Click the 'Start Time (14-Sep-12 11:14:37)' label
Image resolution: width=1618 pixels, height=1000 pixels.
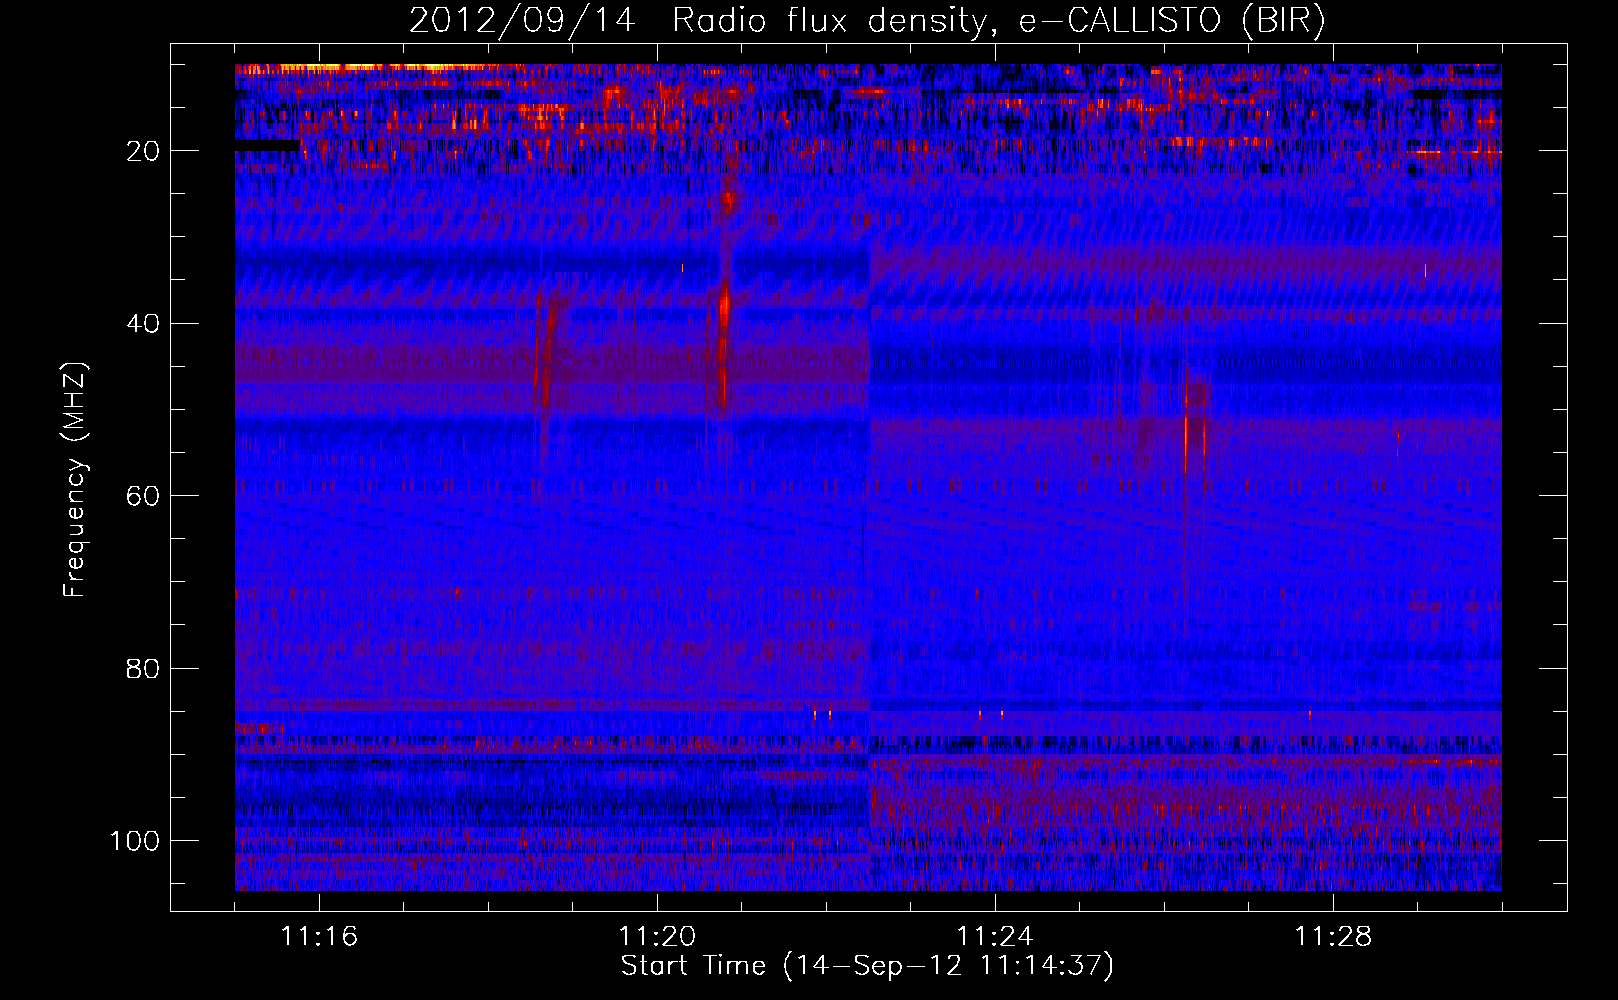click(x=867, y=966)
